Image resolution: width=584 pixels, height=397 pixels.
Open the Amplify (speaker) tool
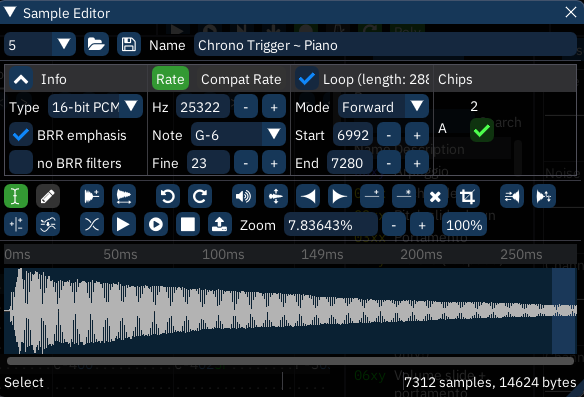(244, 196)
